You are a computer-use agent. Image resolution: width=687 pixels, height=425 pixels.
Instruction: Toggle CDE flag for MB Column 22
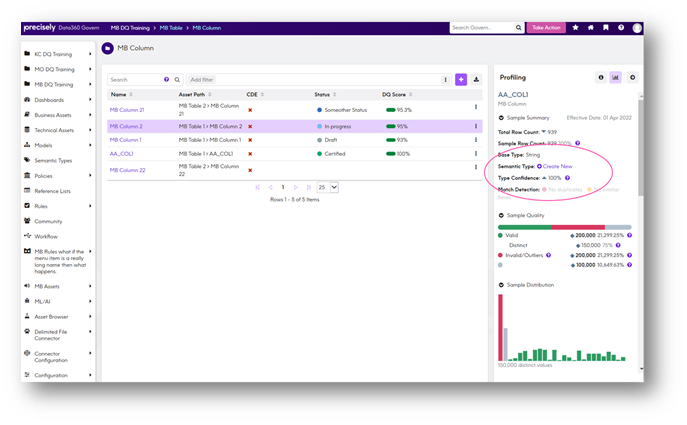pyautogui.click(x=250, y=170)
